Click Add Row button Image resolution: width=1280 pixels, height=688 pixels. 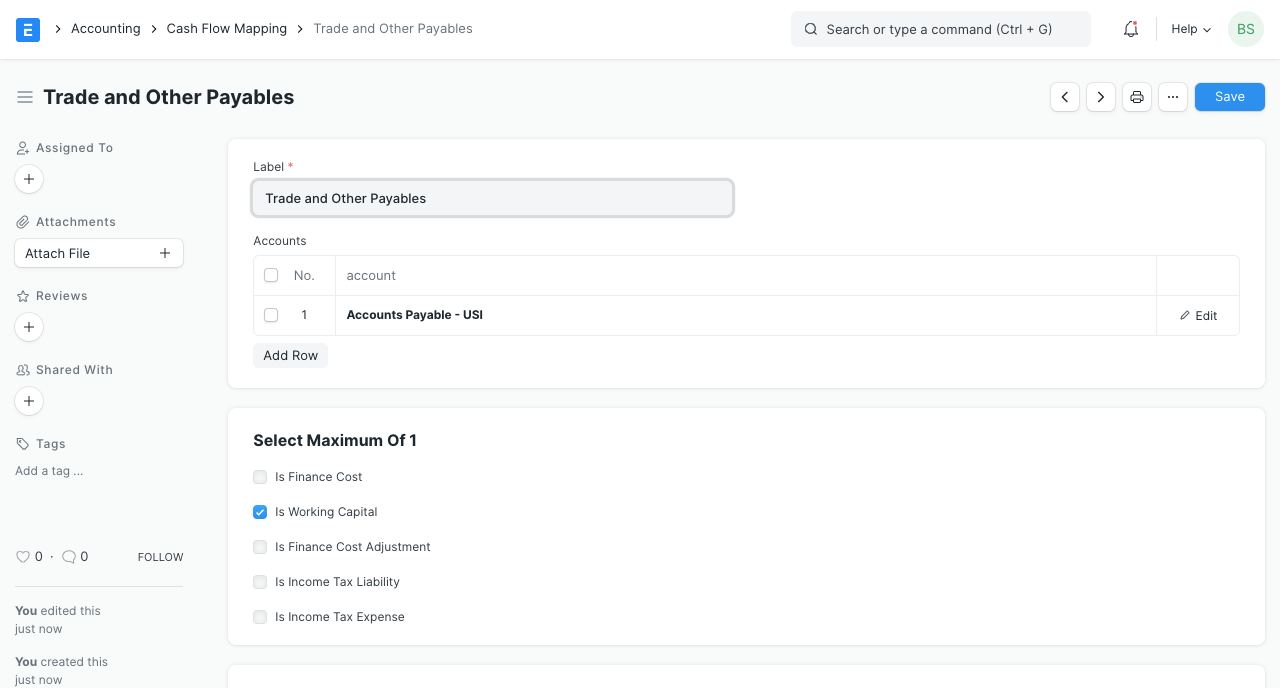[x=290, y=355]
